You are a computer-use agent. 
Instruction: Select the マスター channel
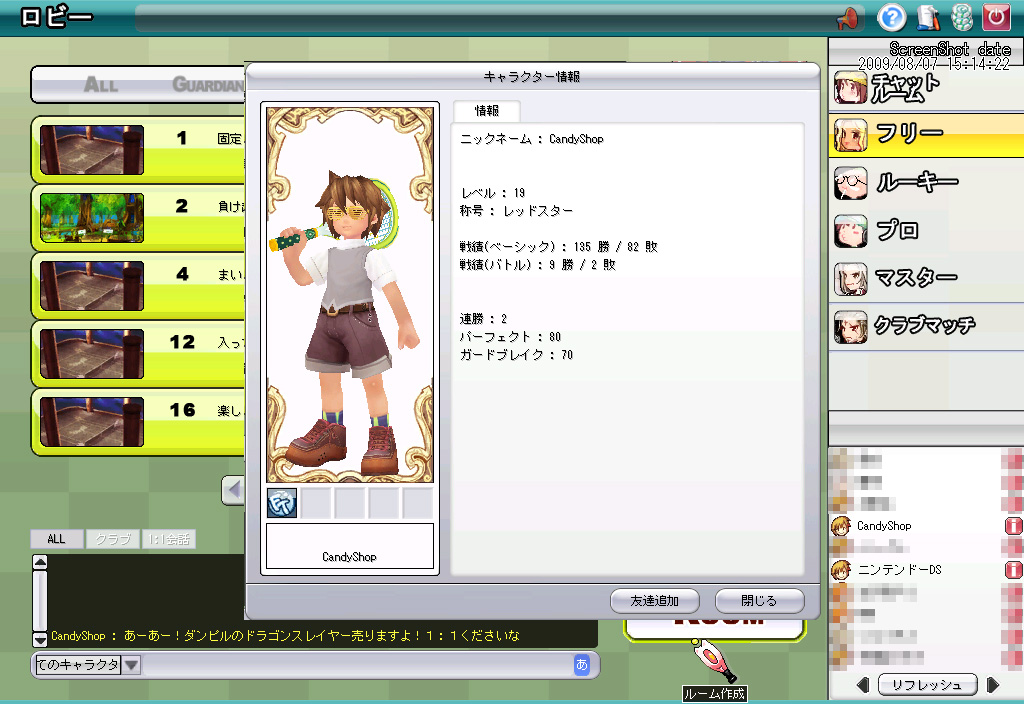pyautogui.click(x=926, y=278)
